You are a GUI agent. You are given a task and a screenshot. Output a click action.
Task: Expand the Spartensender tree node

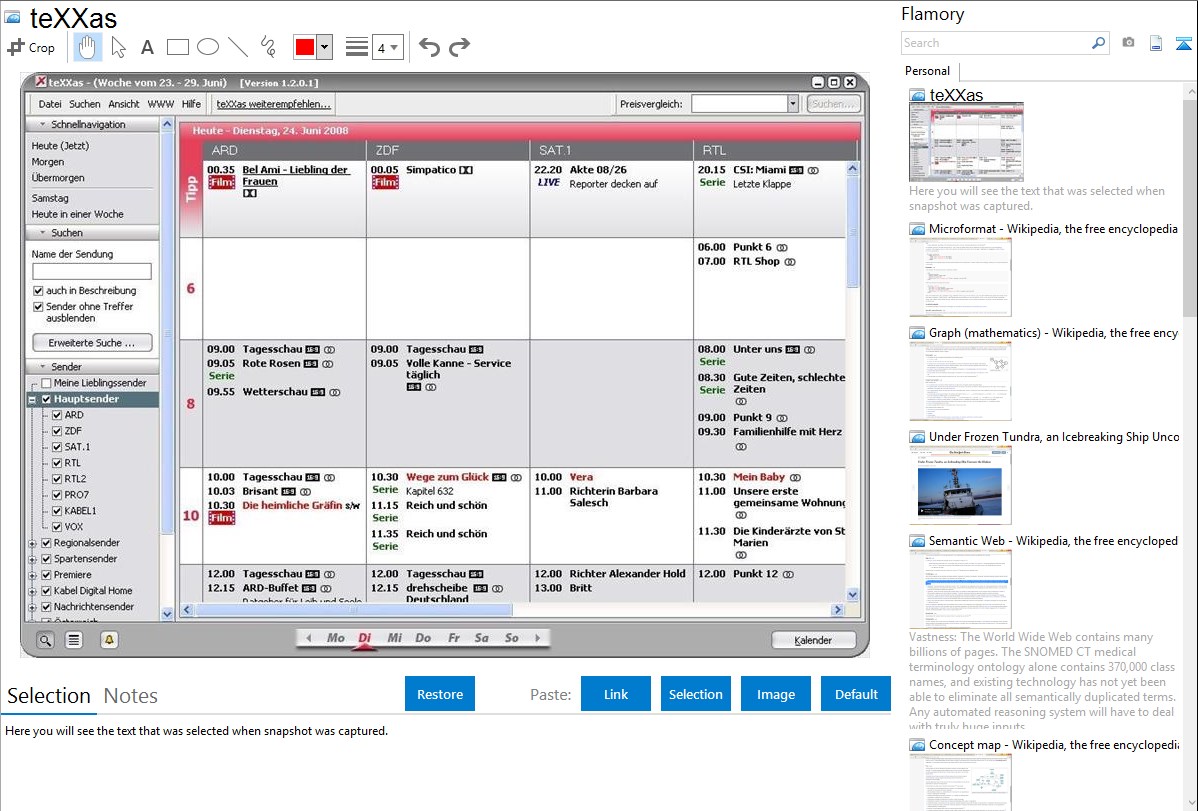[x=33, y=559]
